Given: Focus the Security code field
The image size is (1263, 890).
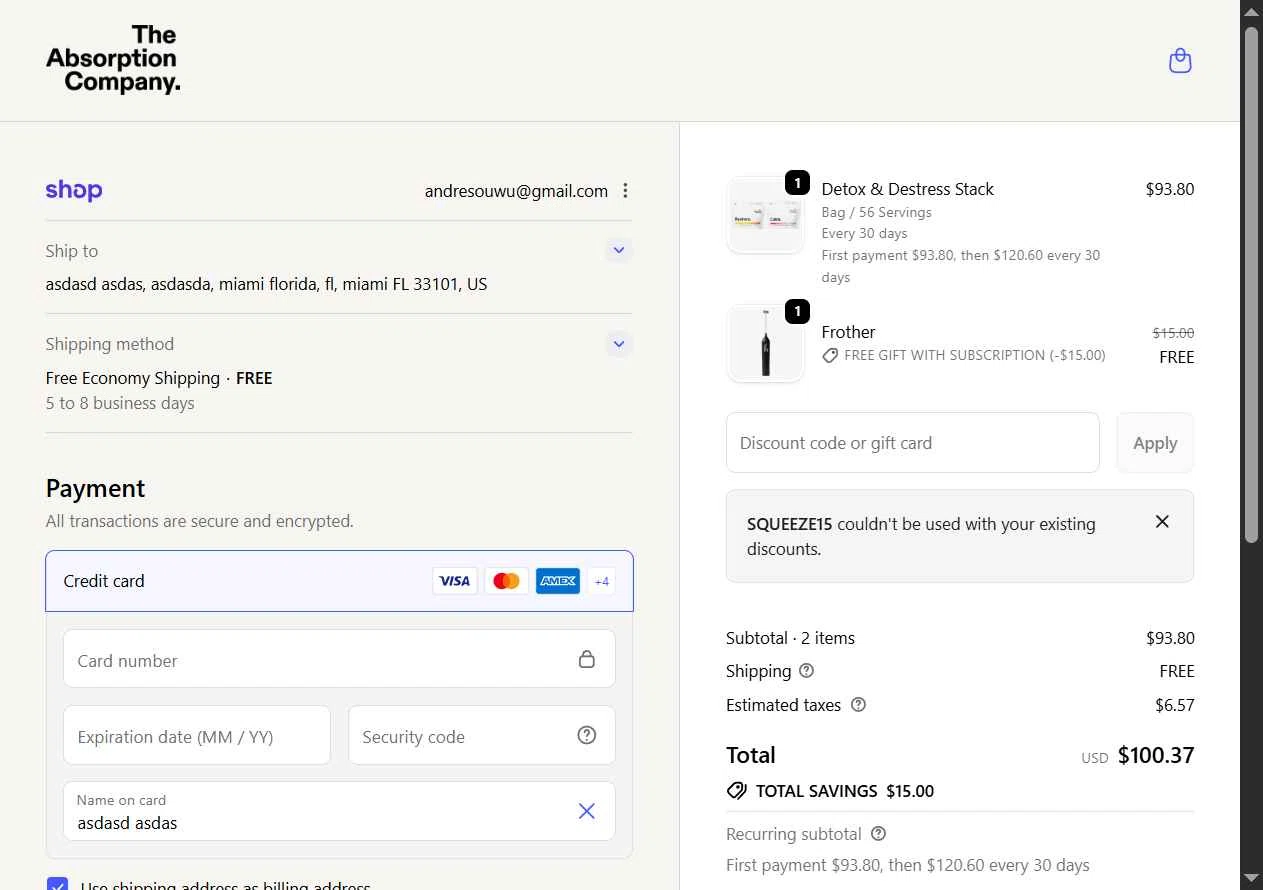Looking at the screenshot, I should click(x=482, y=735).
